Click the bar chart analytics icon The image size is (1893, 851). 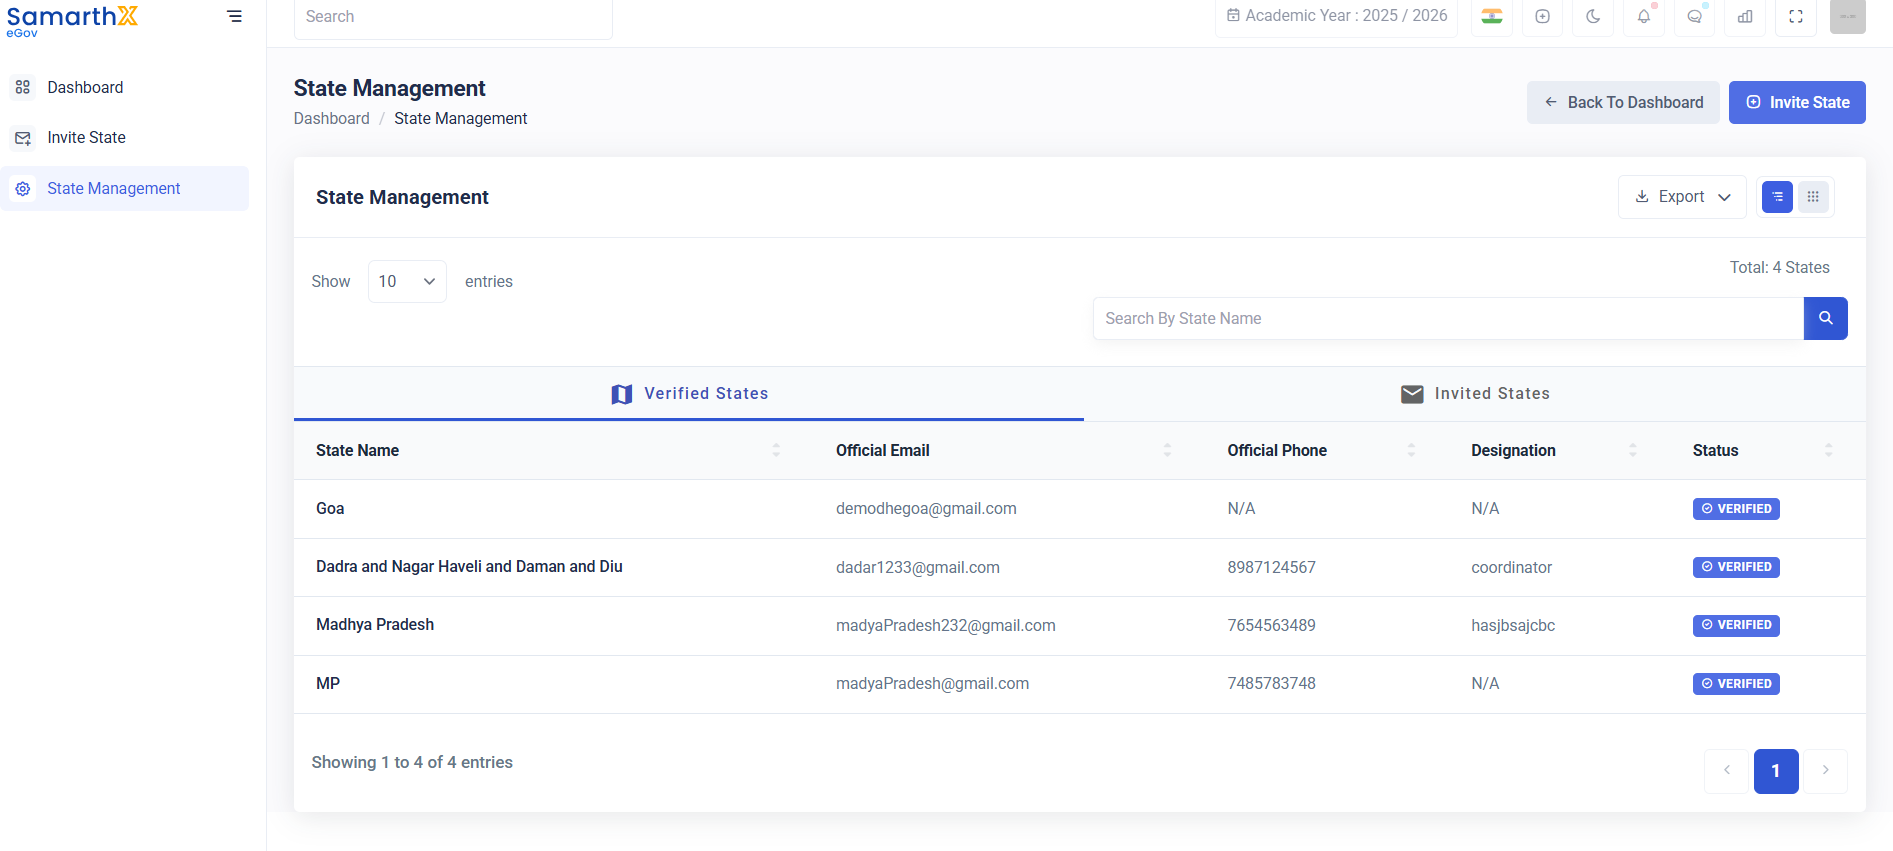pyautogui.click(x=1745, y=16)
